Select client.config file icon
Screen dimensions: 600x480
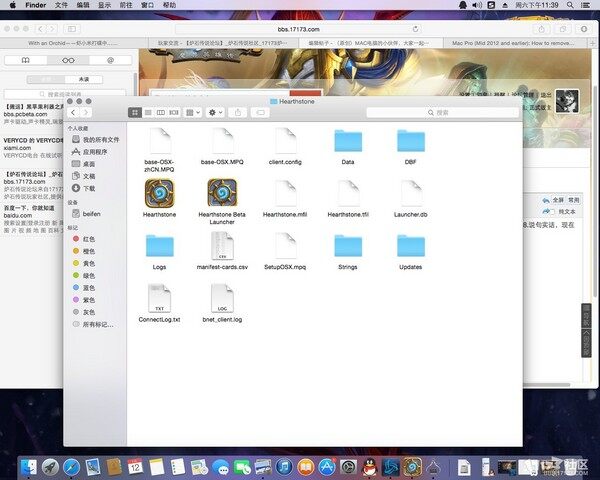[285, 141]
